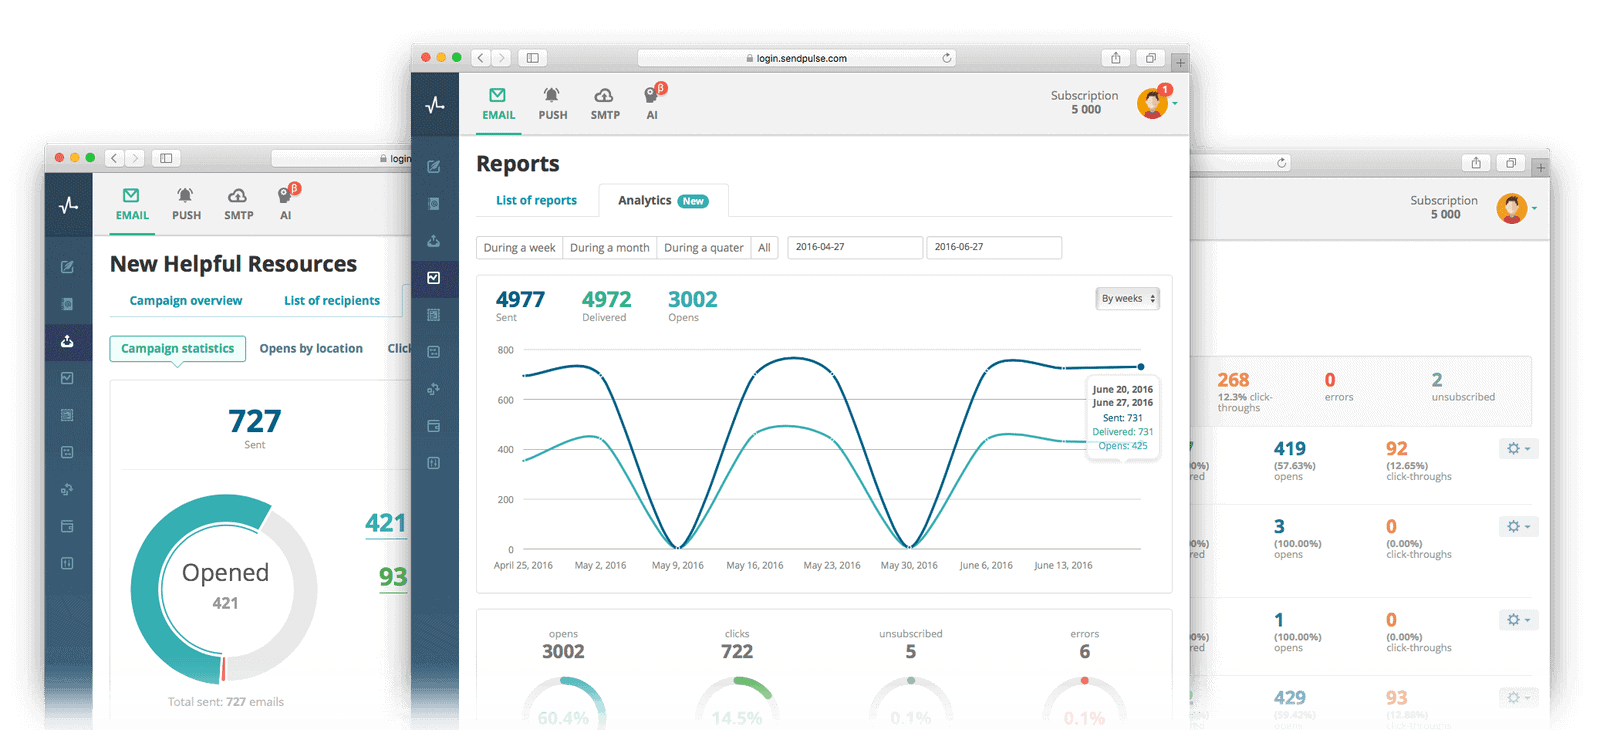1600x730 pixels.
Task: Filter During a month
Action: (x=609, y=248)
